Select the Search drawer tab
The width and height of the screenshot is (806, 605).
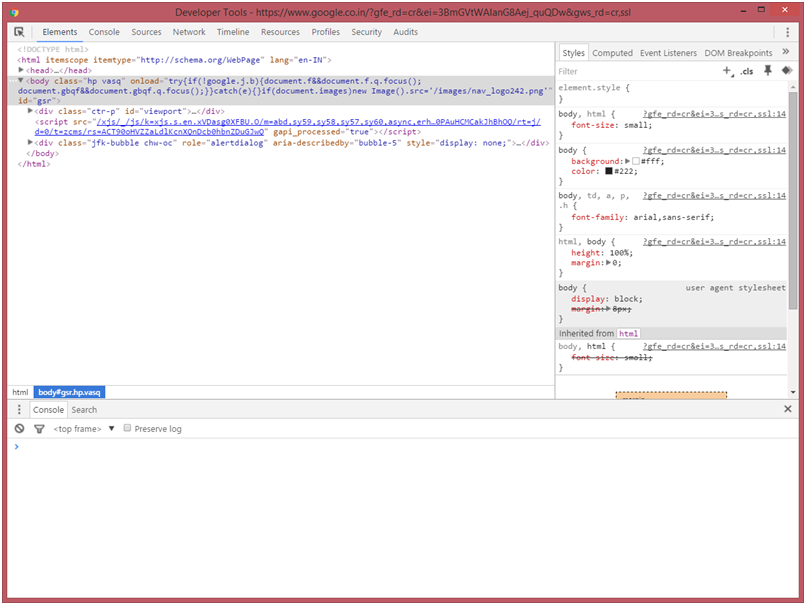click(84, 410)
